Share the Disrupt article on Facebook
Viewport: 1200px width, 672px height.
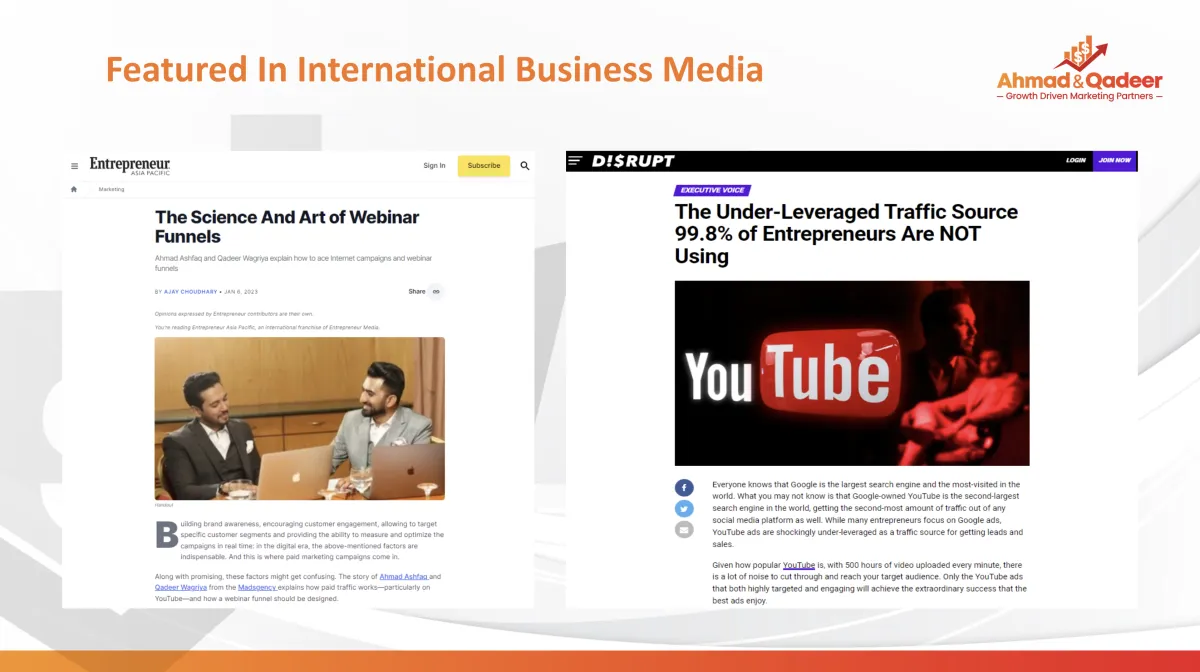pos(684,488)
